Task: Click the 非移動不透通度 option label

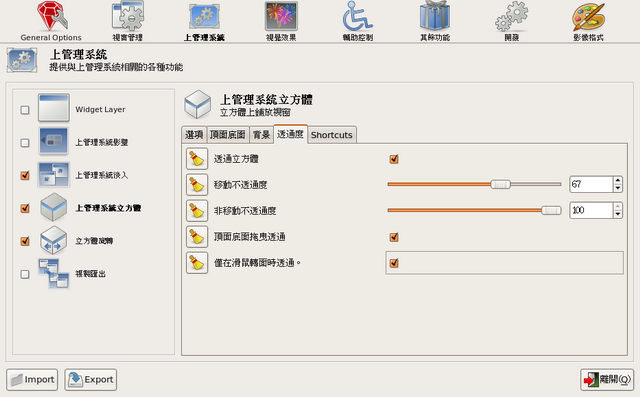Action: click(x=245, y=211)
